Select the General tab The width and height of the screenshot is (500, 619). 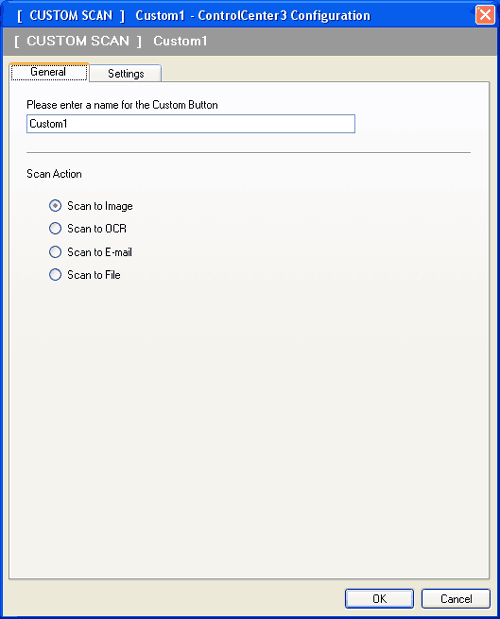tap(49, 72)
